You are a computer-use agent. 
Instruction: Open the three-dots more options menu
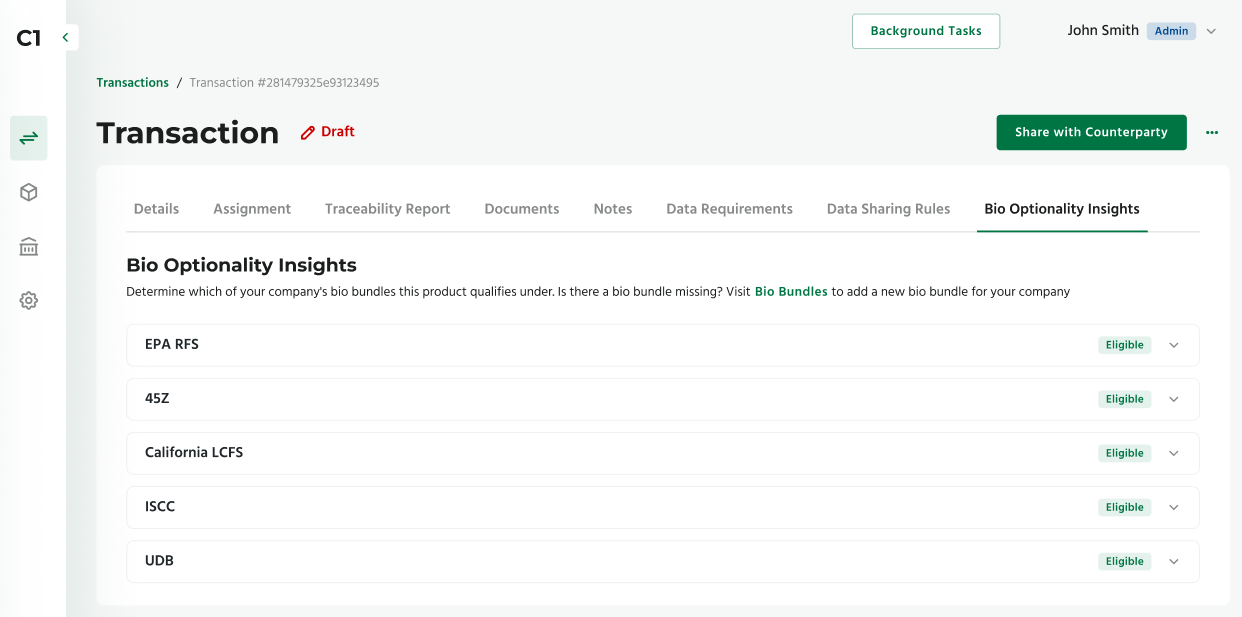(x=1212, y=132)
